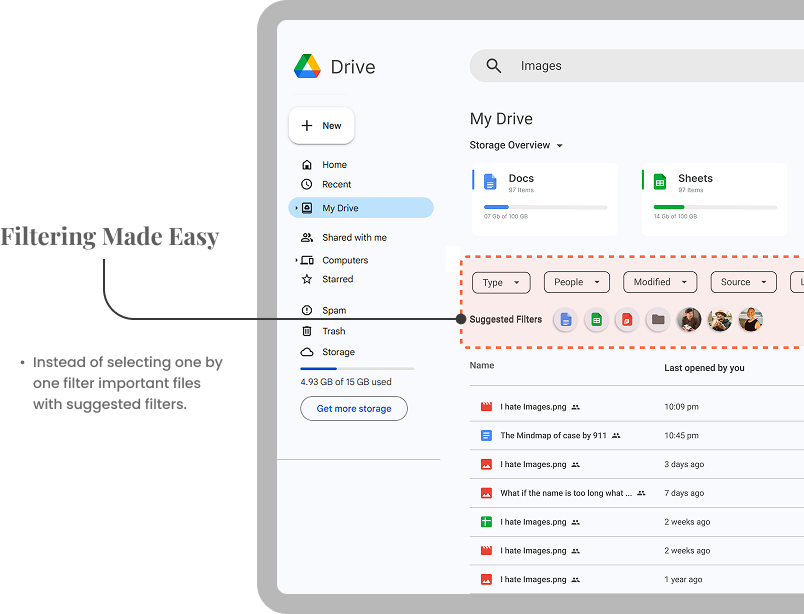Open the Modified filter dropdown
This screenshot has width=804, height=614.
point(660,282)
